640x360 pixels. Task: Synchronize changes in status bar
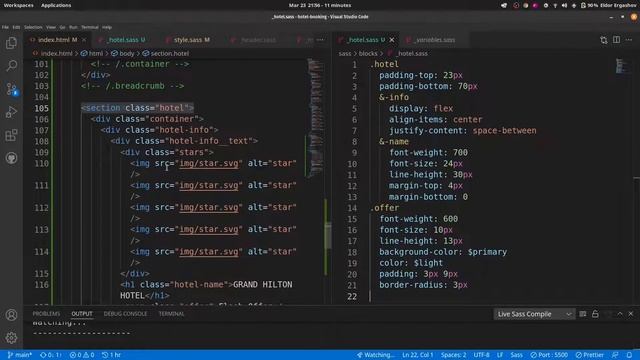point(50,355)
